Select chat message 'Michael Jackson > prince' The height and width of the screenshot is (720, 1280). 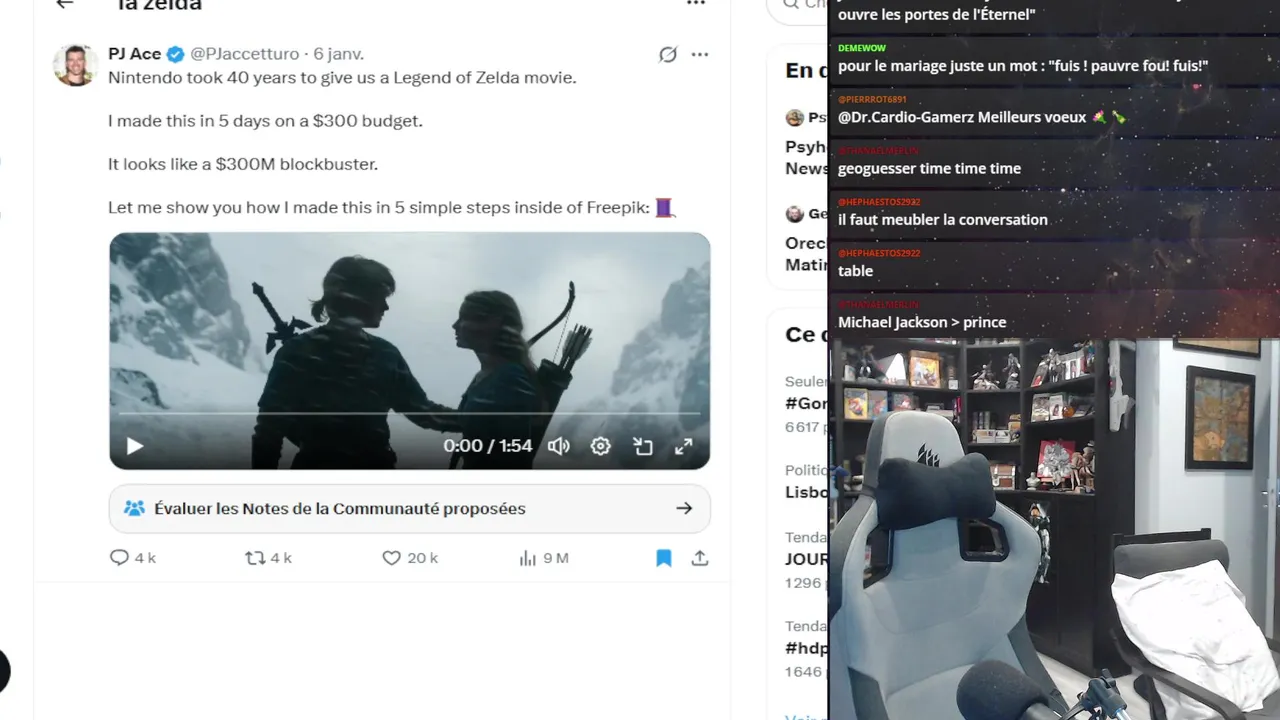[922, 322]
